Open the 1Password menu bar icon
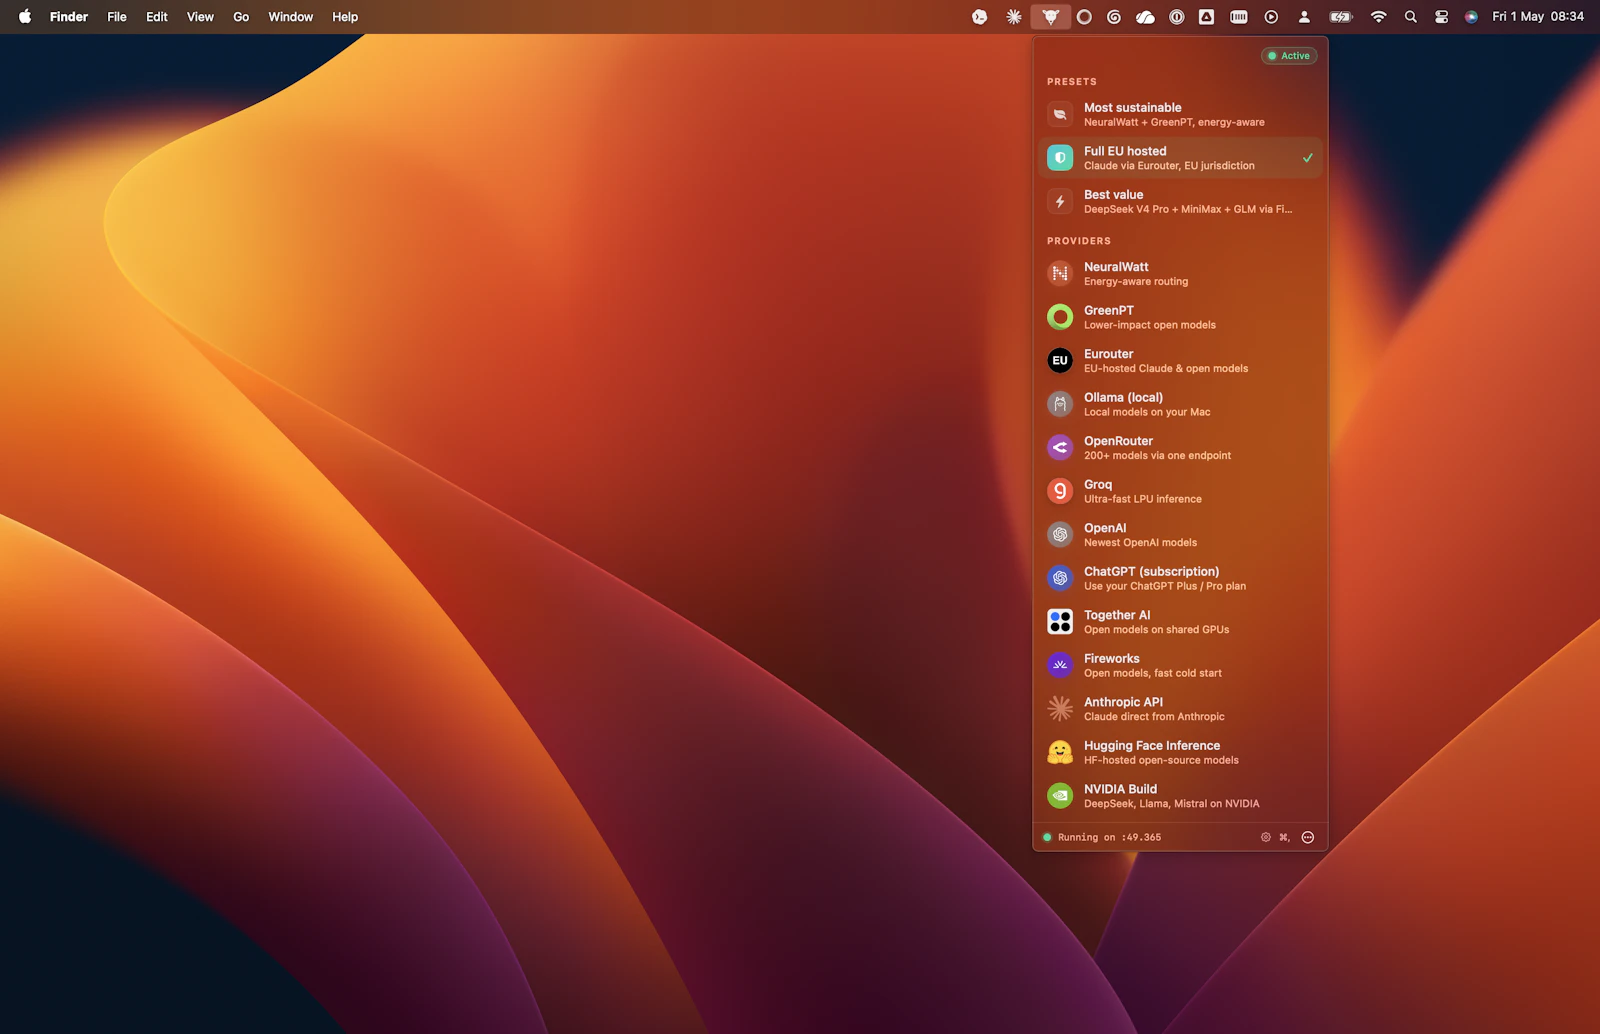This screenshot has height=1034, width=1600. pyautogui.click(x=1177, y=17)
